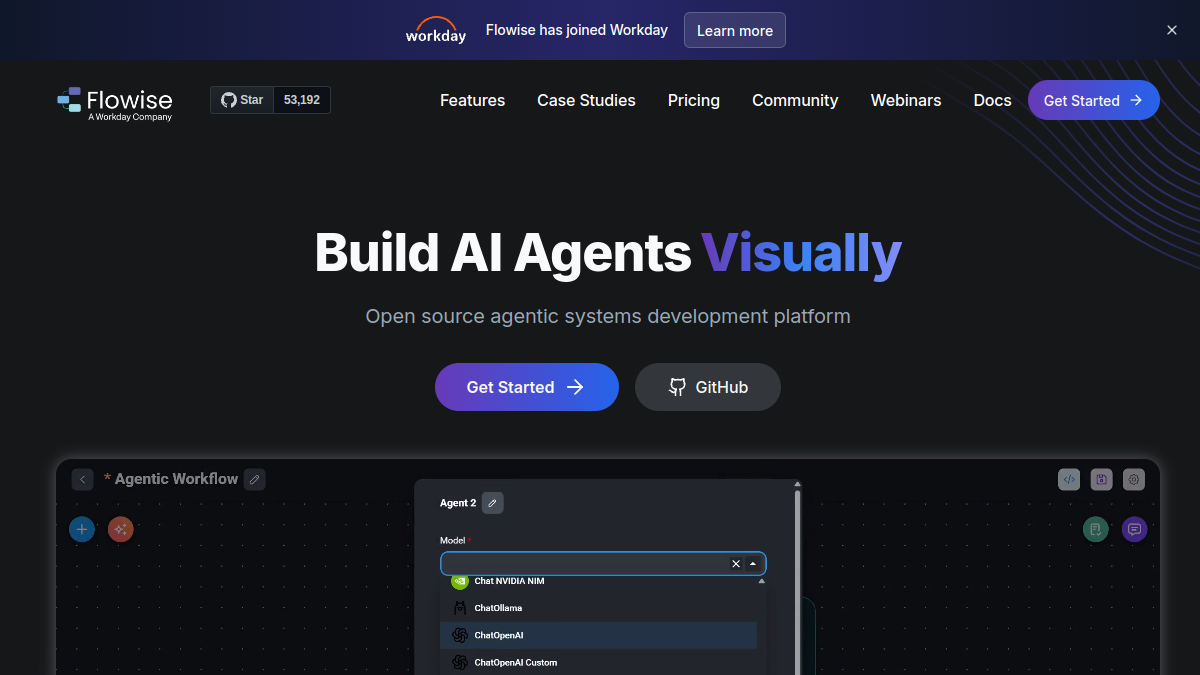Clear the Model field with X
This screenshot has width=1200, height=675.
click(x=736, y=564)
